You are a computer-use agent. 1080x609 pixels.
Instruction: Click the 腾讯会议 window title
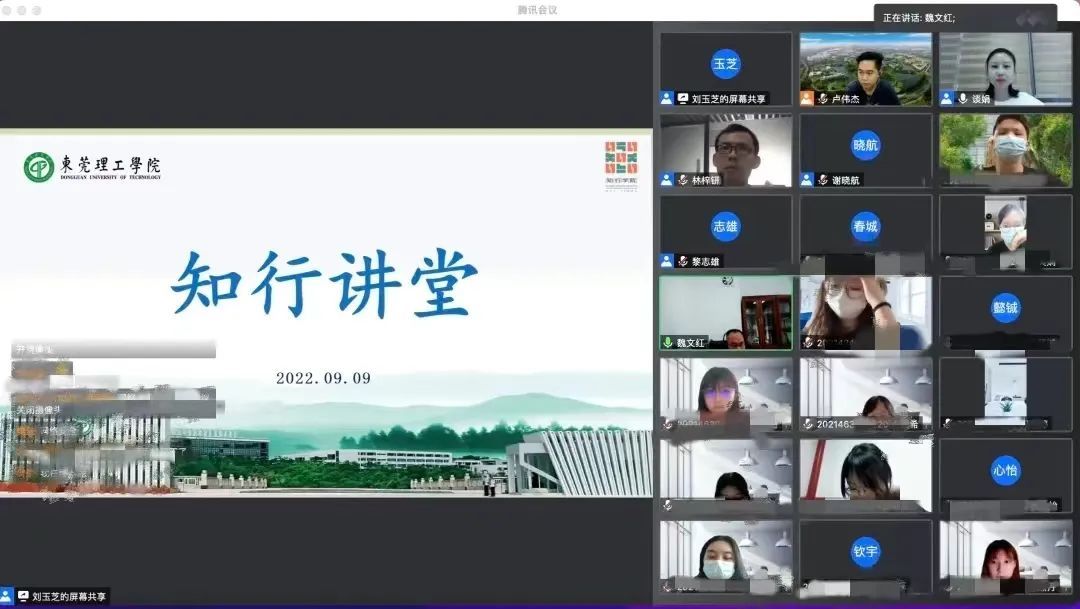coord(537,10)
